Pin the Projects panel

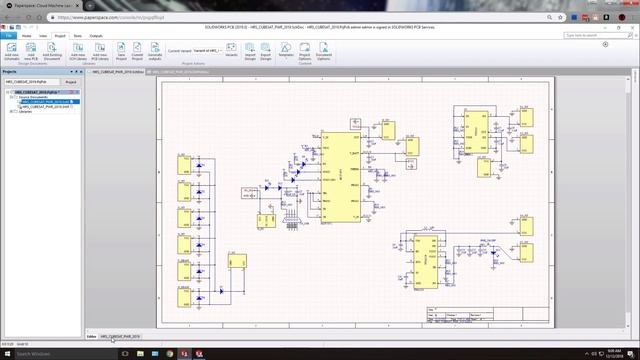coord(76,72)
